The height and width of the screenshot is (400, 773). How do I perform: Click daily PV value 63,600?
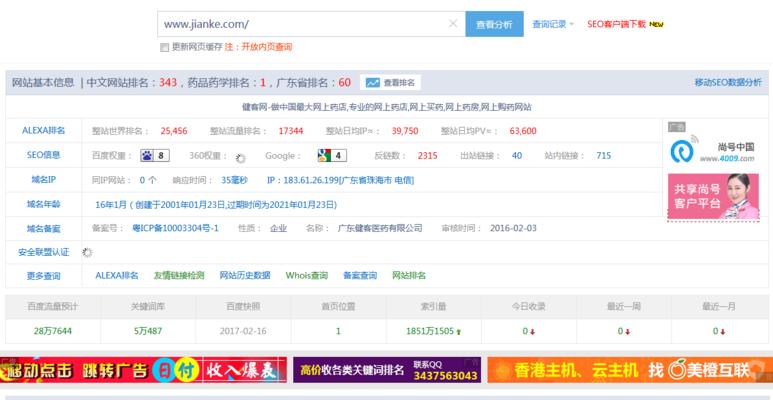(x=523, y=131)
